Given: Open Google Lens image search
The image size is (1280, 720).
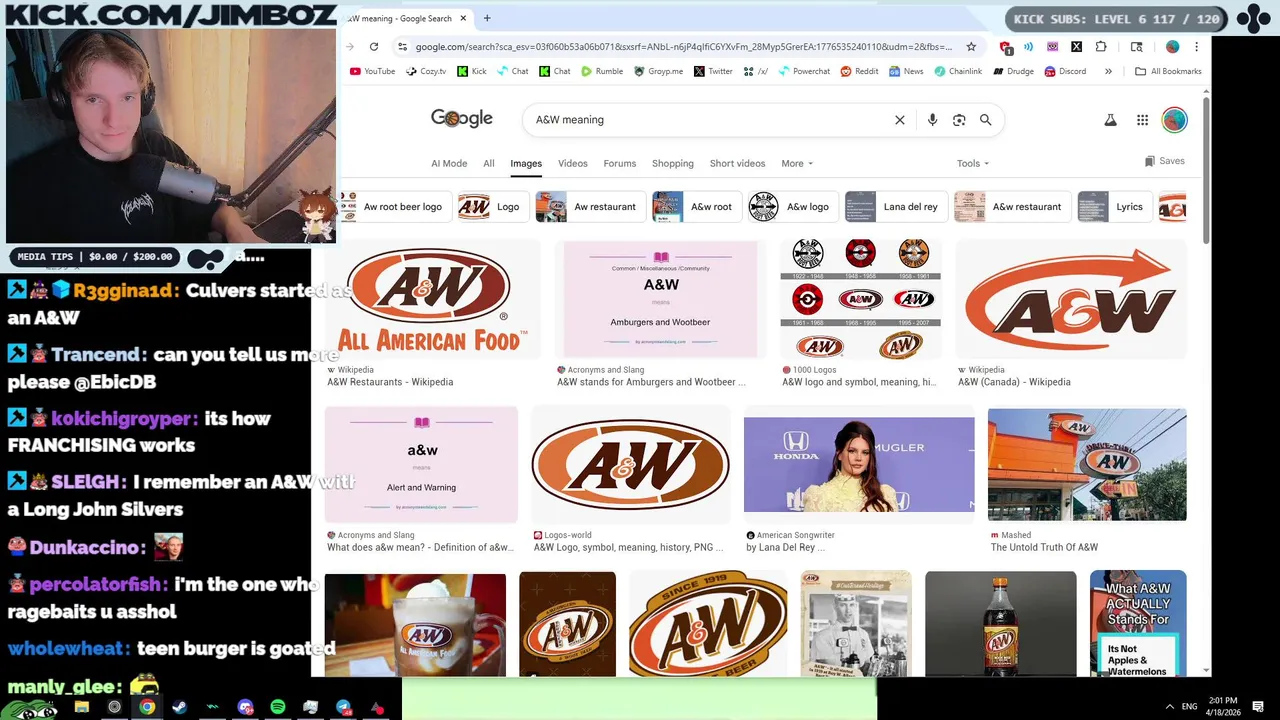Looking at the screenshot, I should (x=959, y=120).
